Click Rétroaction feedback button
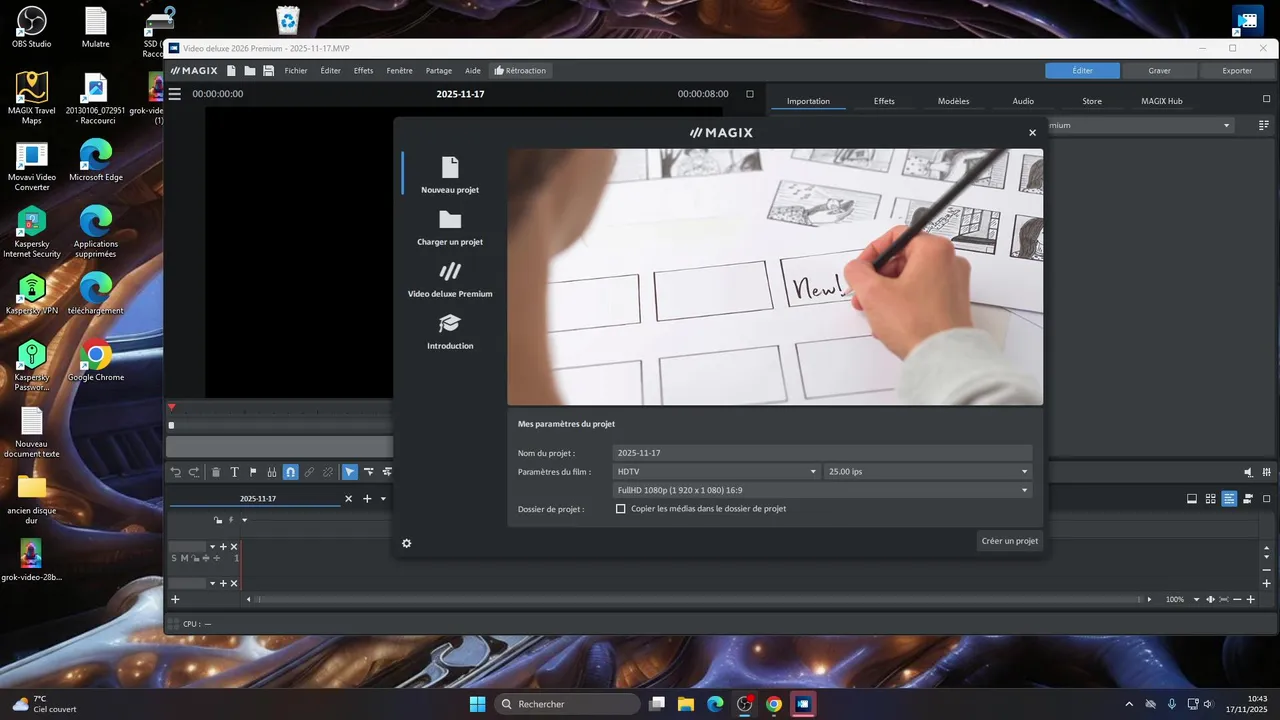 520,71
